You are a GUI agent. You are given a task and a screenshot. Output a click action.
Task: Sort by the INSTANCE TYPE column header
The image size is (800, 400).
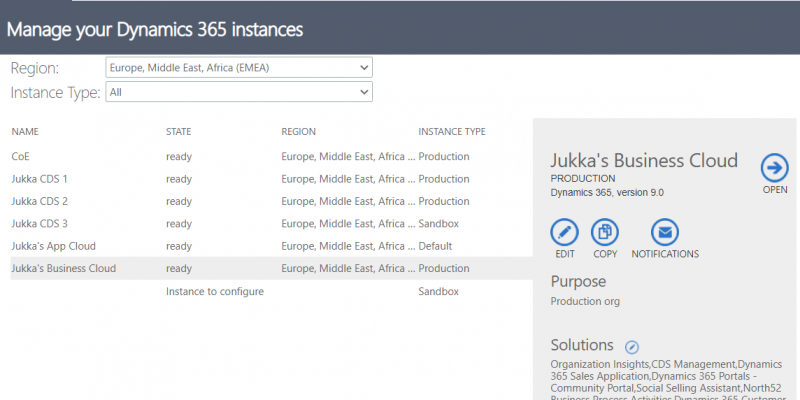(x=452, y=132)
